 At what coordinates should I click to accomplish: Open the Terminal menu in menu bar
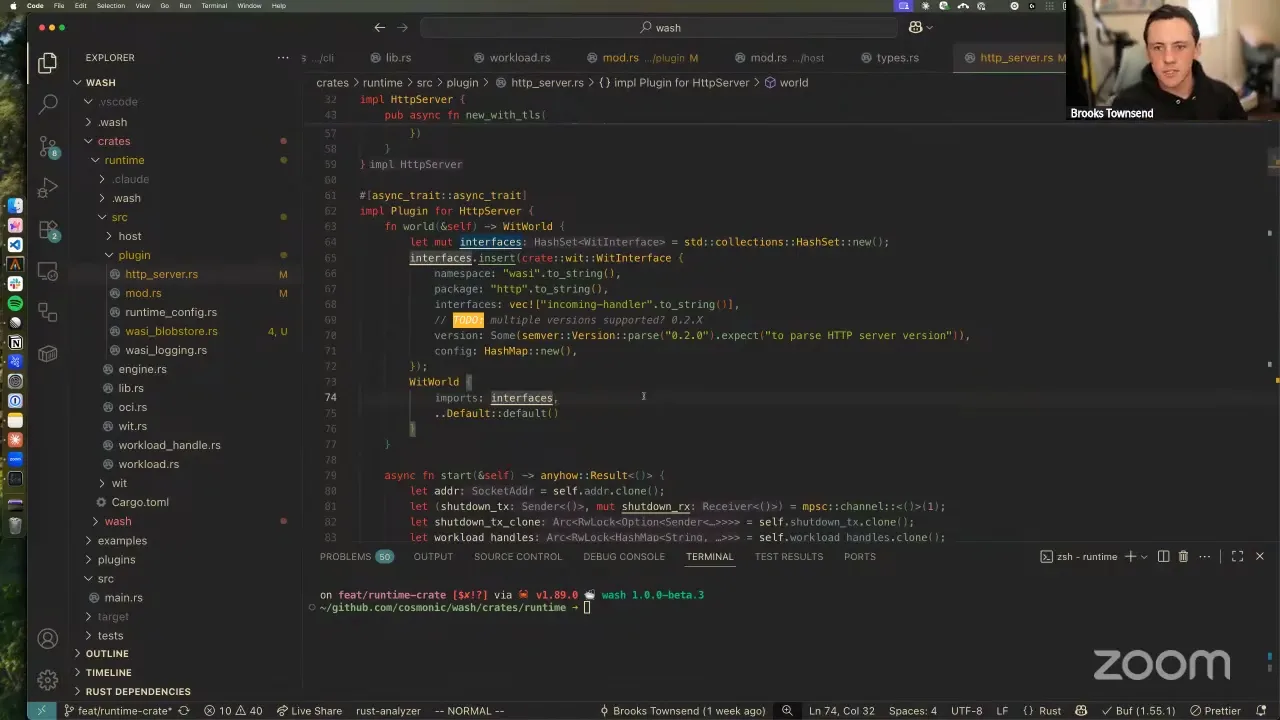pos(214,6)
